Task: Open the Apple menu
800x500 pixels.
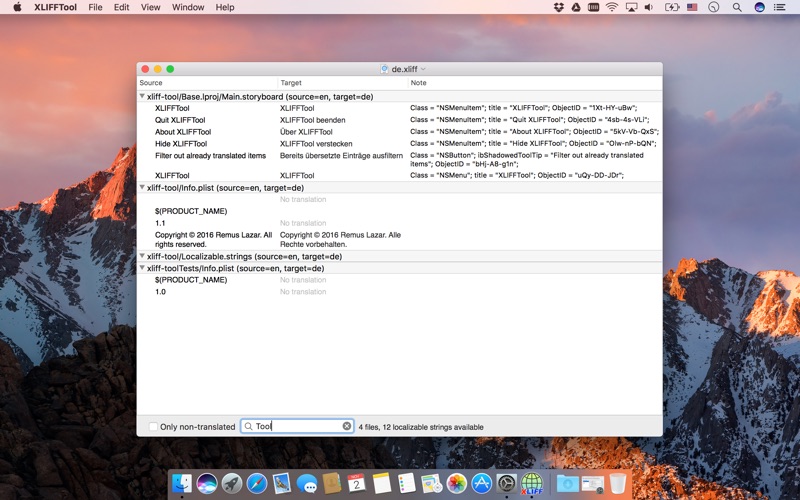Action: (17, 7)
